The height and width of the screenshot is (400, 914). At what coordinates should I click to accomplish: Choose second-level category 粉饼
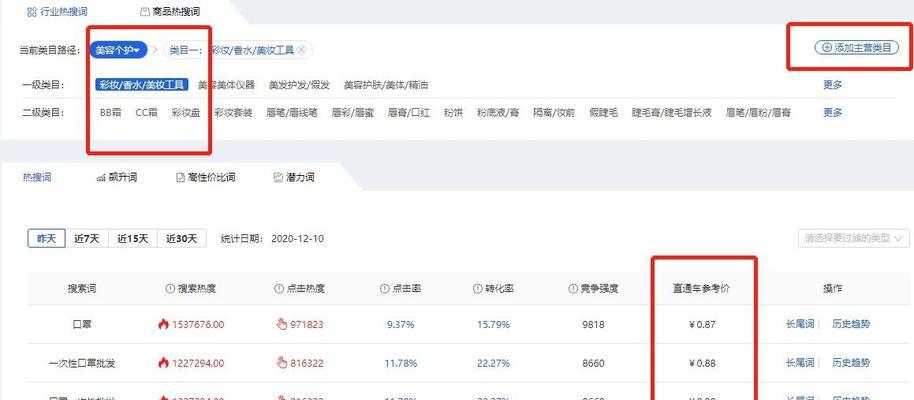coord(453,113)
